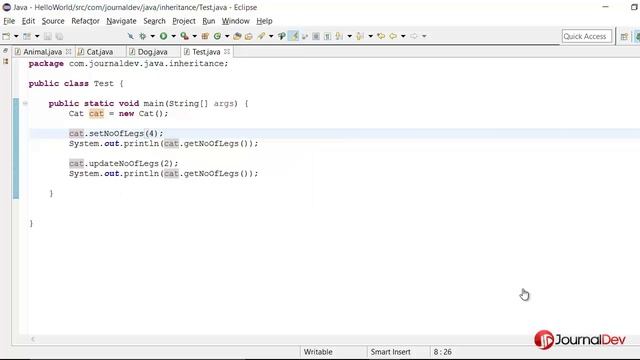Select the Test.java editor tab
The width and height of the screenshot is (640, 360).
coord(206,52)
